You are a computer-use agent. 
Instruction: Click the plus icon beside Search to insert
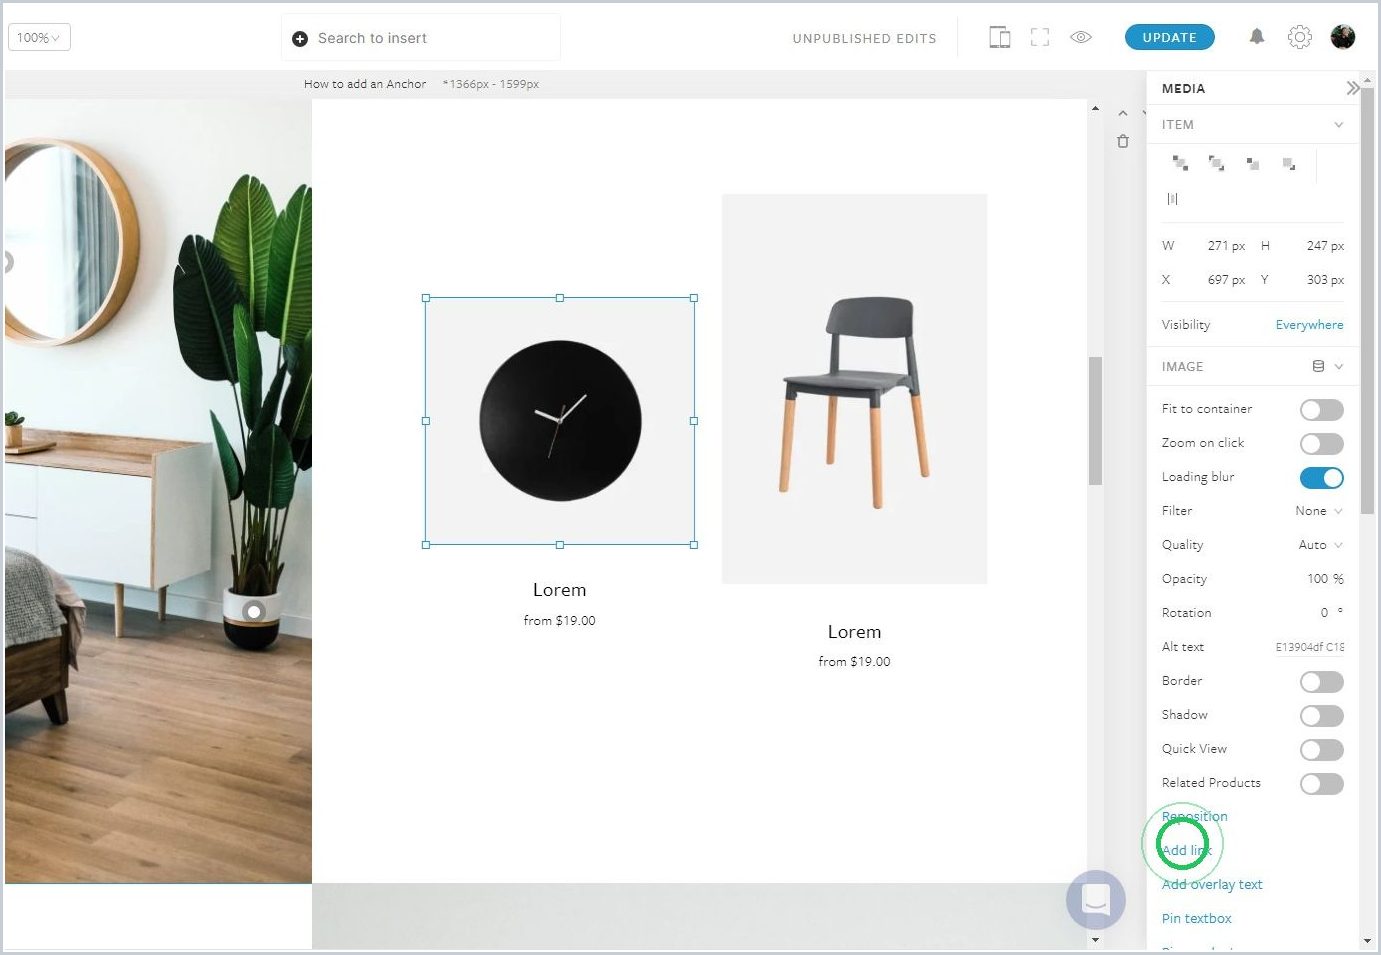(299, 39)
